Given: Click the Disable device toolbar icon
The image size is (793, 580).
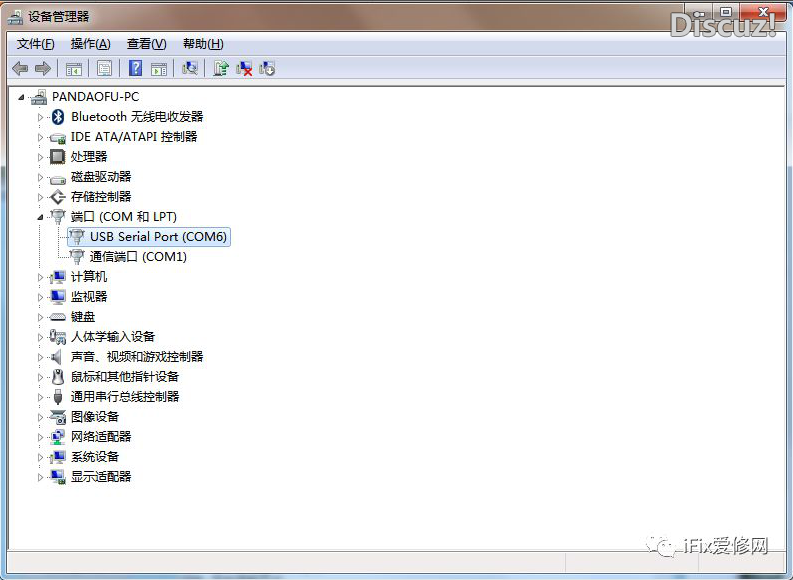Looking at the screenshot, I should 267,69.
